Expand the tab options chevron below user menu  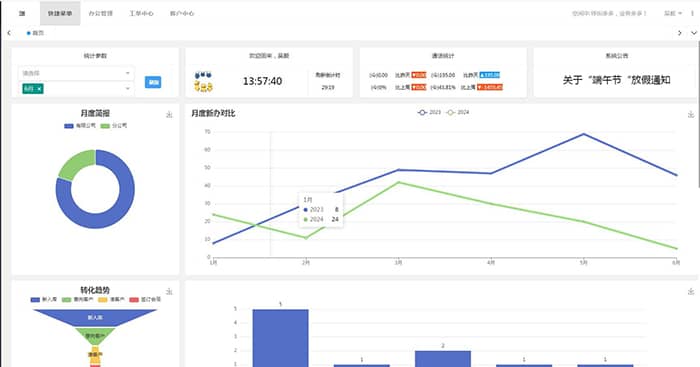(x=694, y=33)
